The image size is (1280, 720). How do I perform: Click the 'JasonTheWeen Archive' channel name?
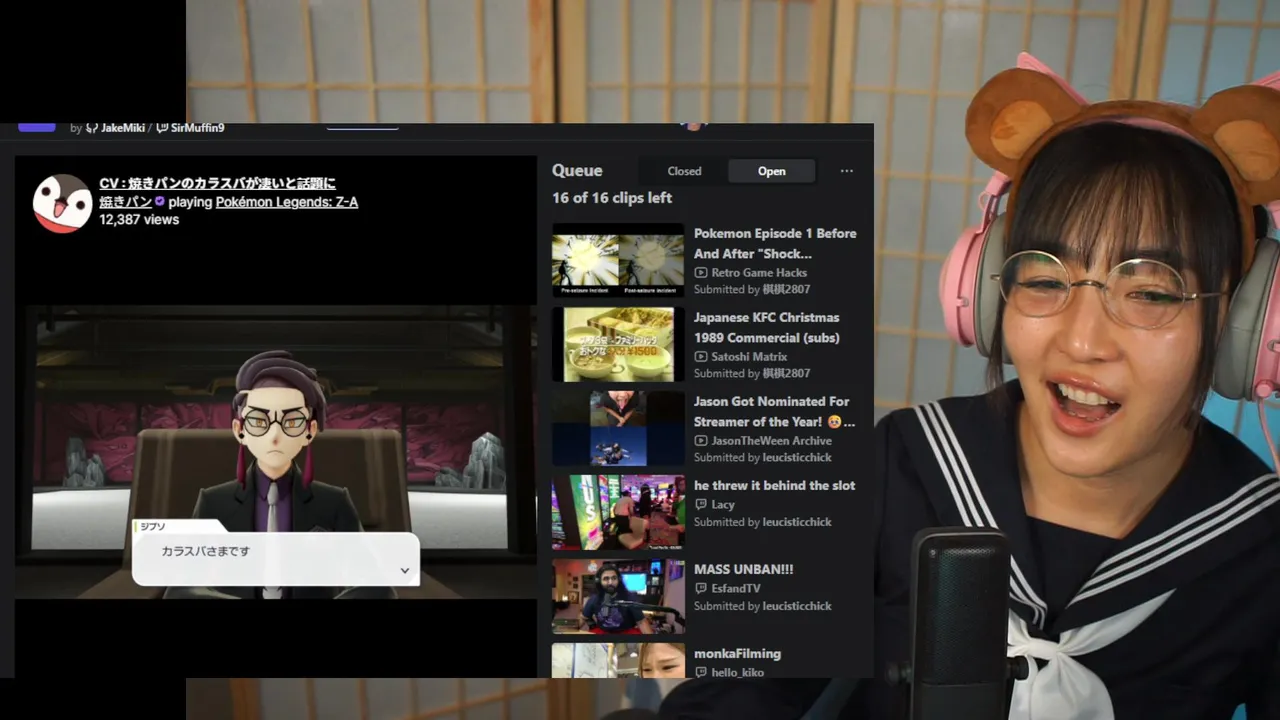(x=771, y=440)
